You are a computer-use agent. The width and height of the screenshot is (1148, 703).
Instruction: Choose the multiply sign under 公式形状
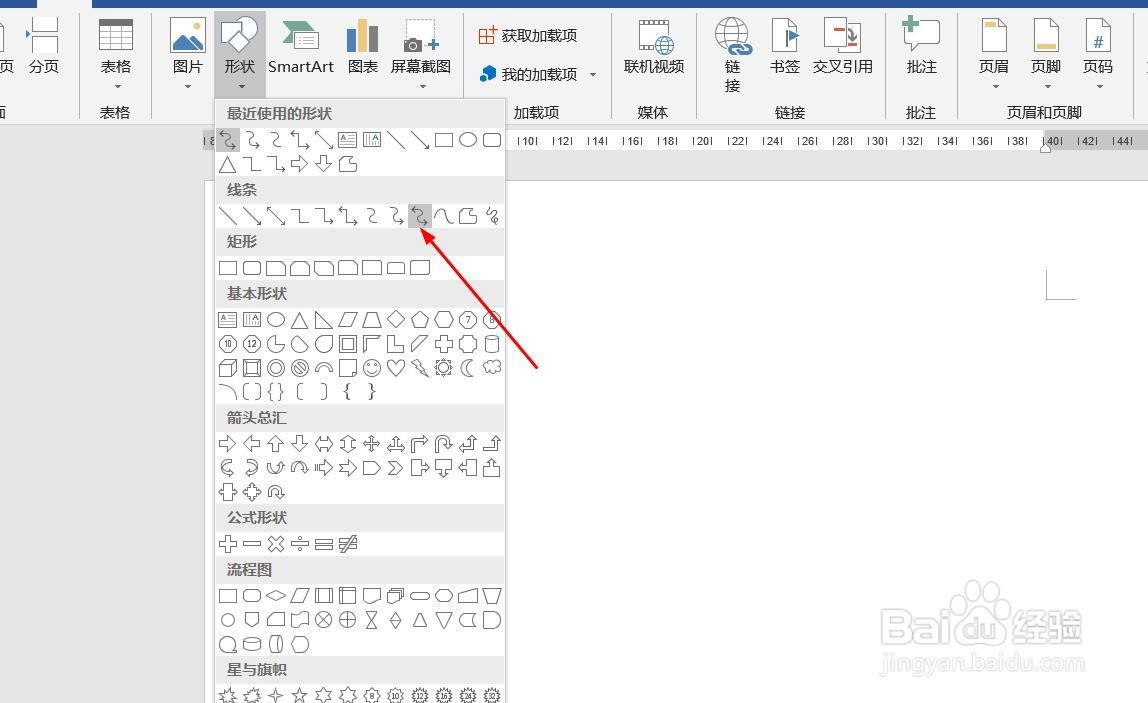276,544
